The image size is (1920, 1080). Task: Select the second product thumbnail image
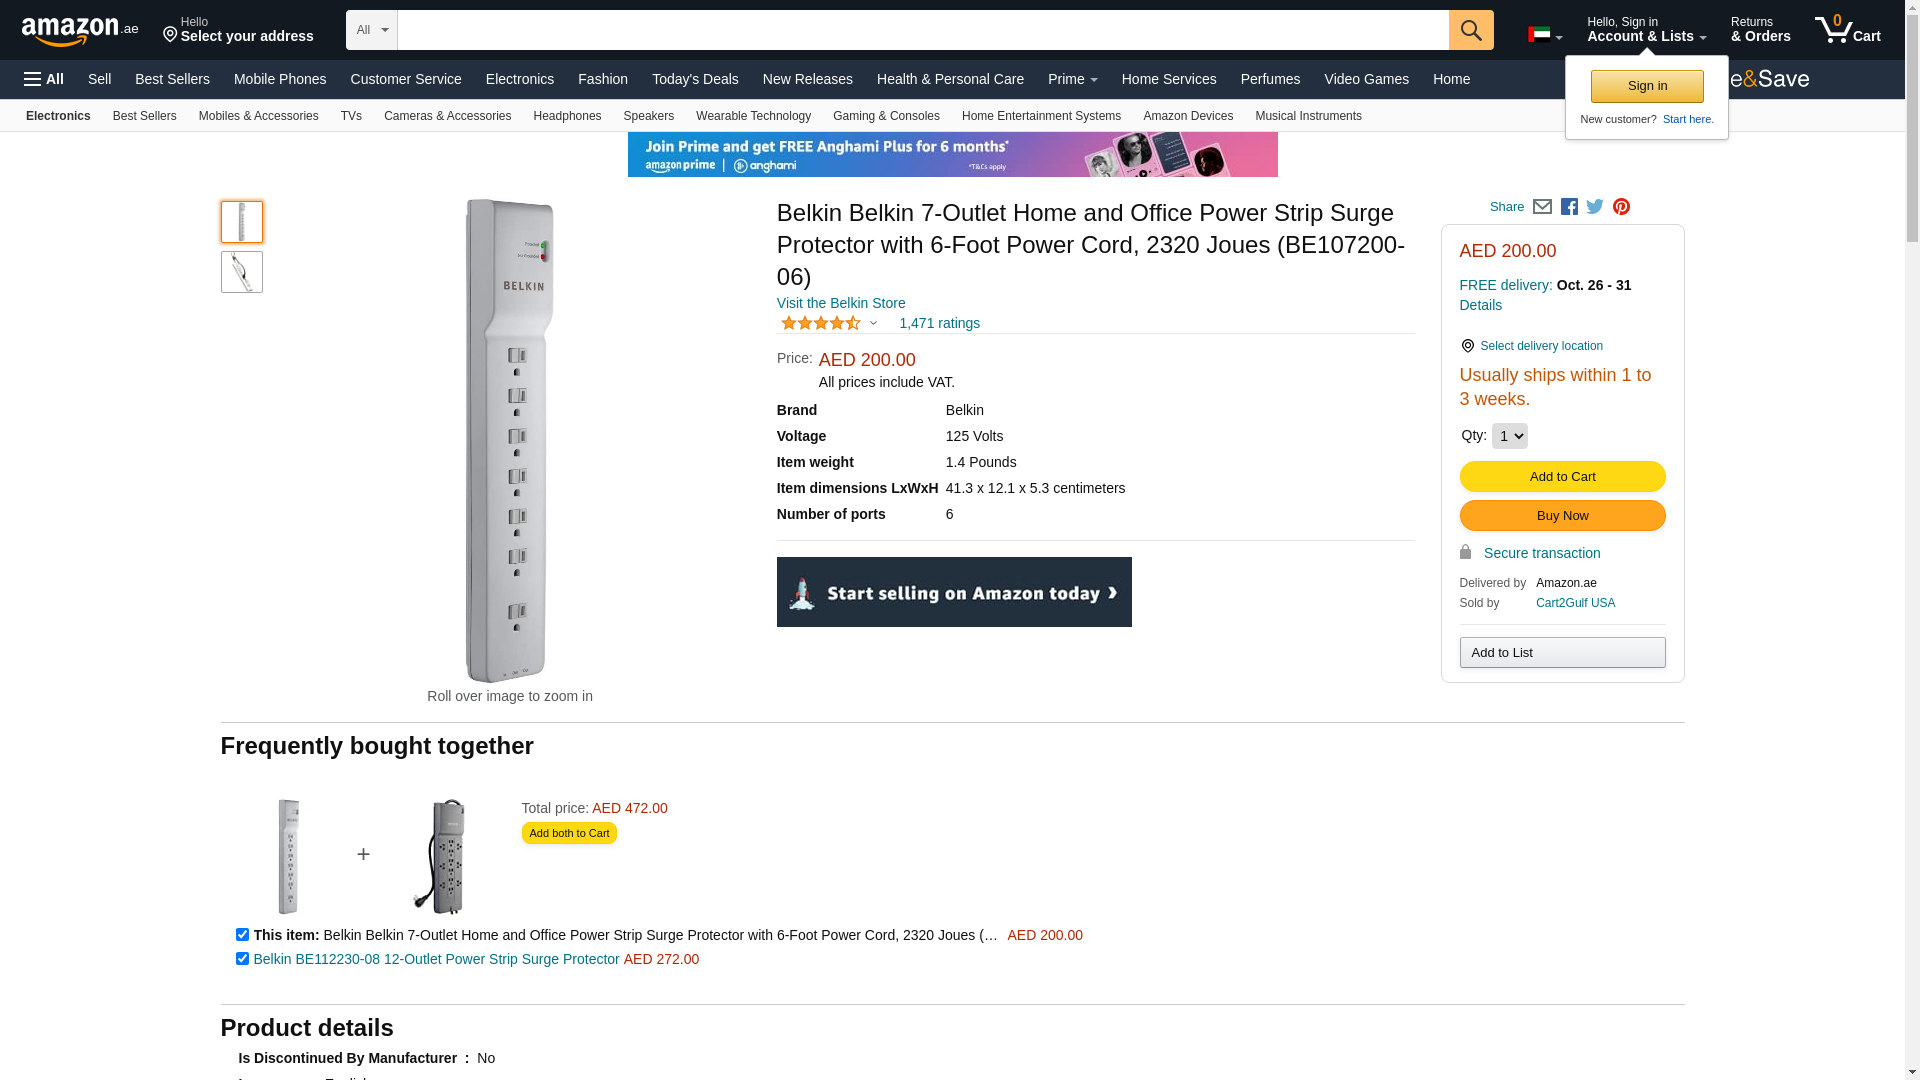242,272
